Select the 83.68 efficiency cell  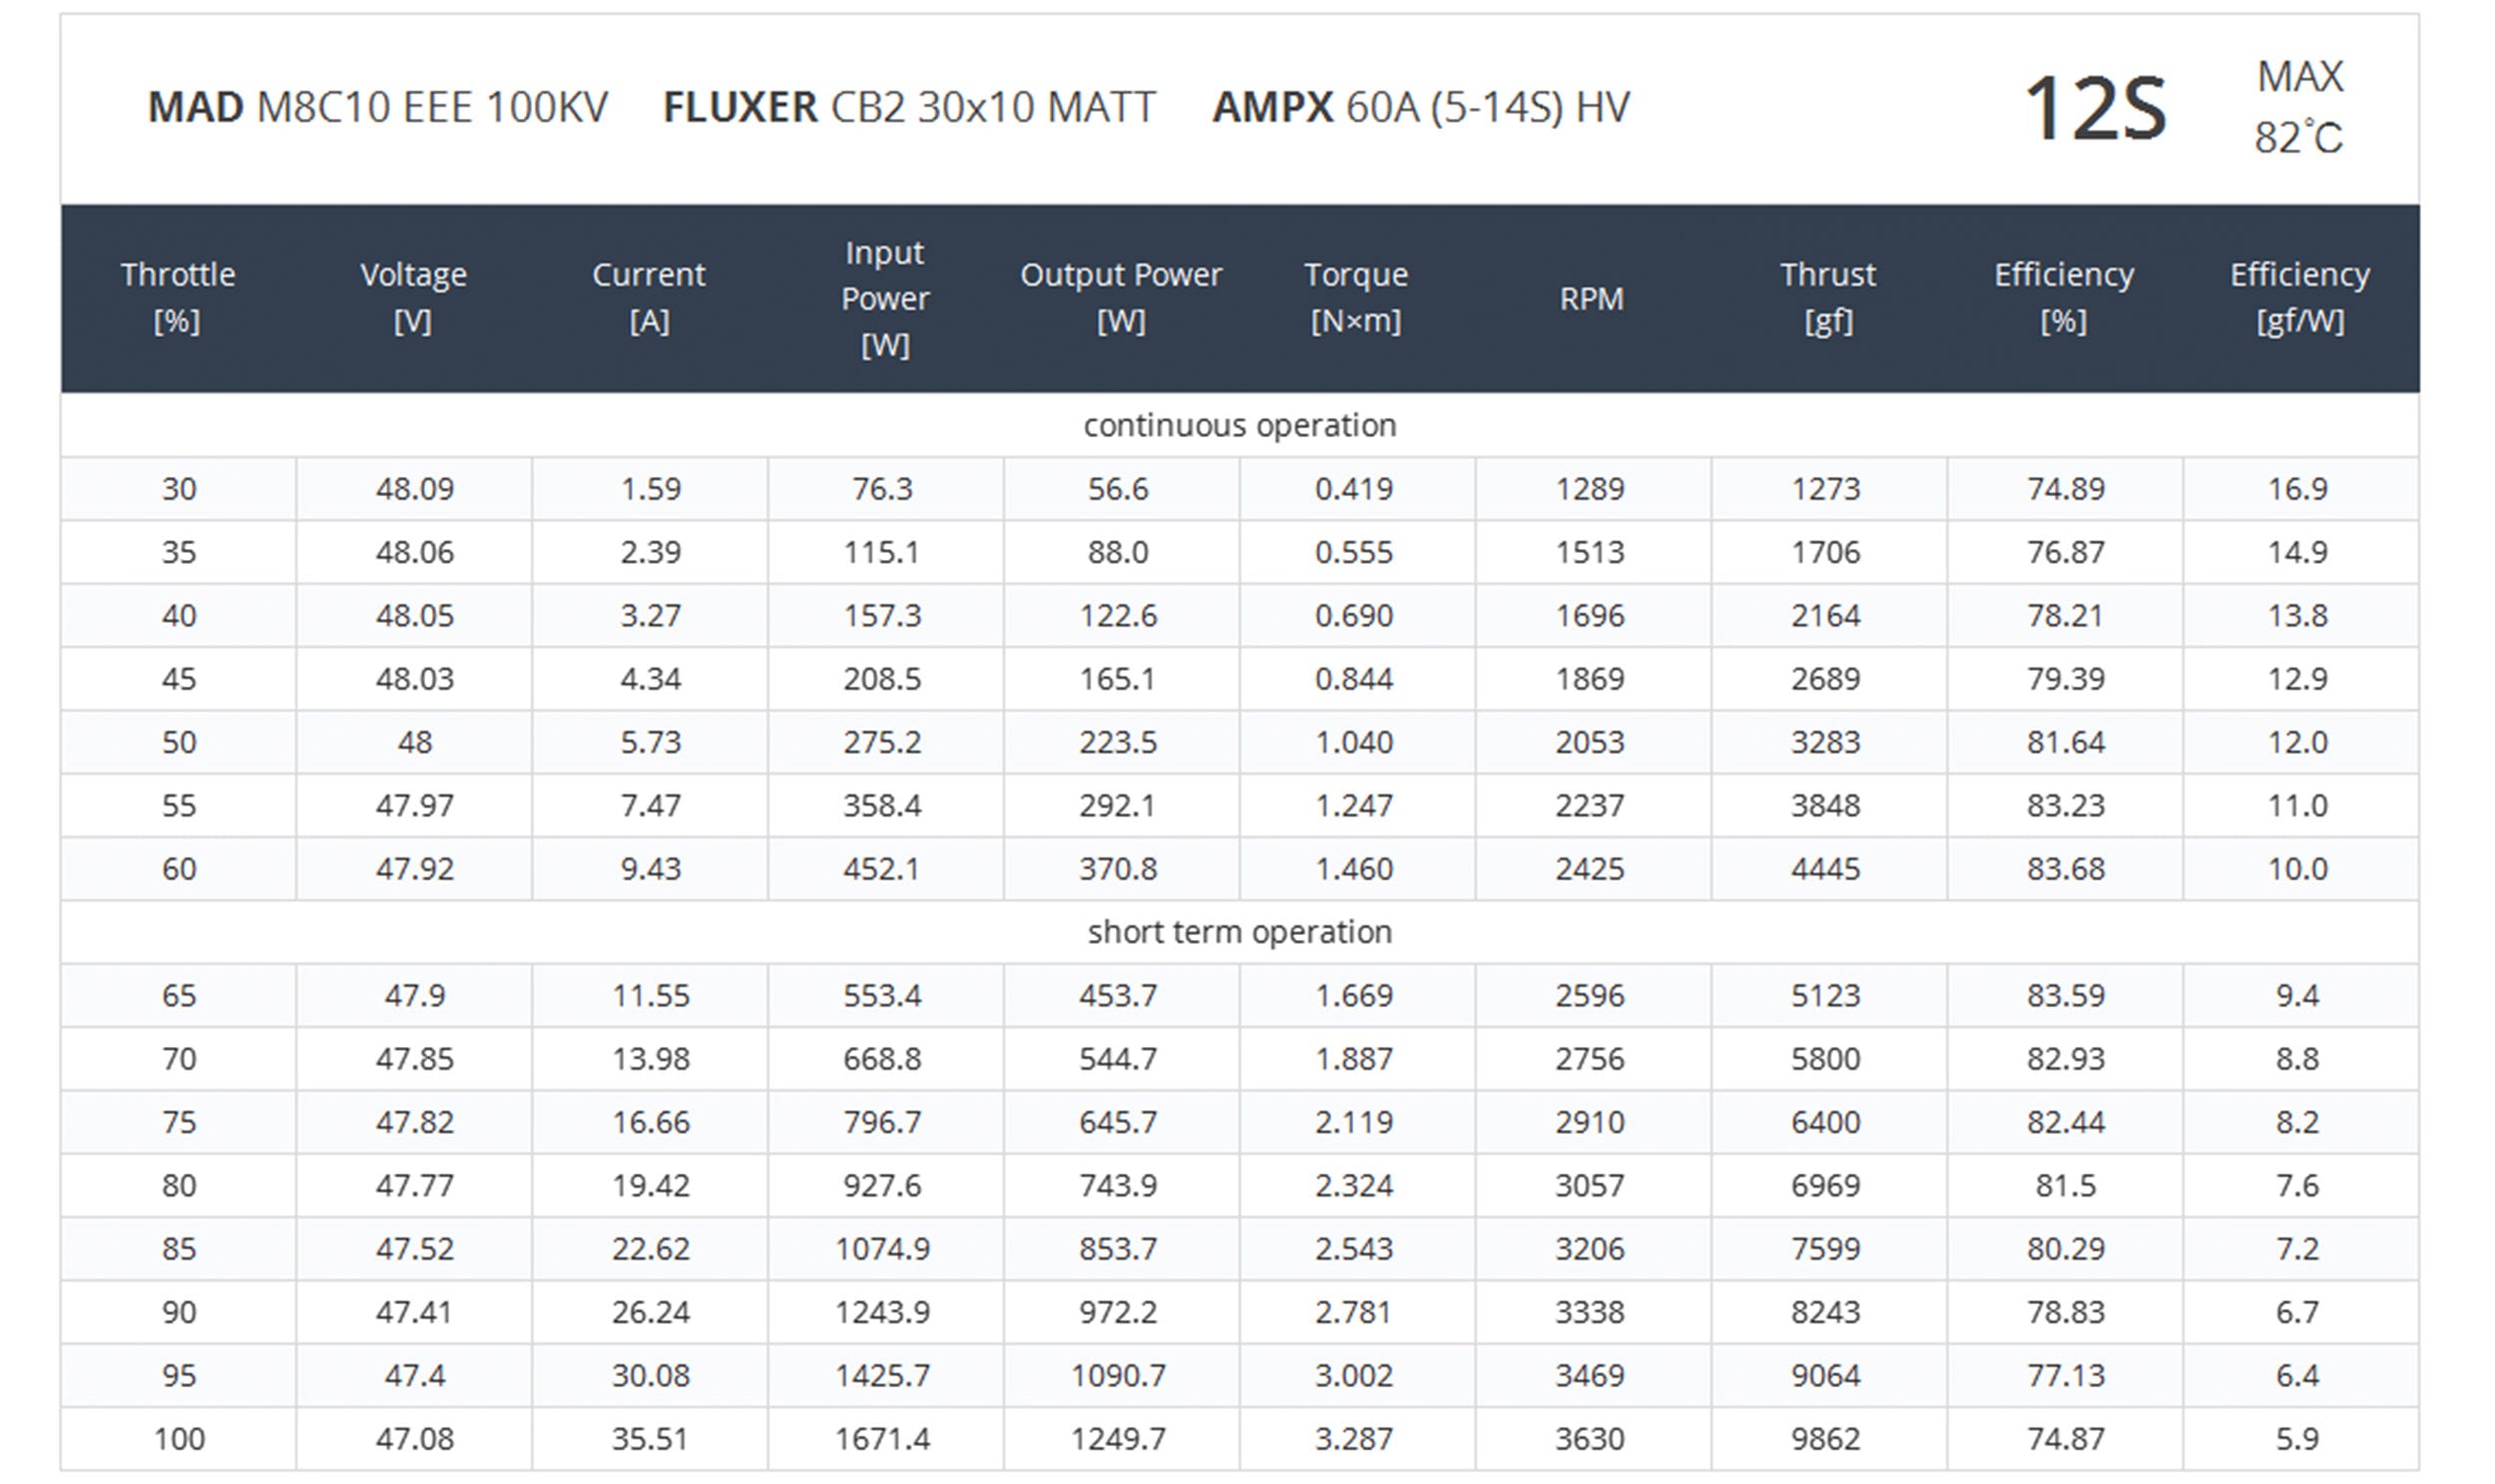click(x=2065, y=868)
